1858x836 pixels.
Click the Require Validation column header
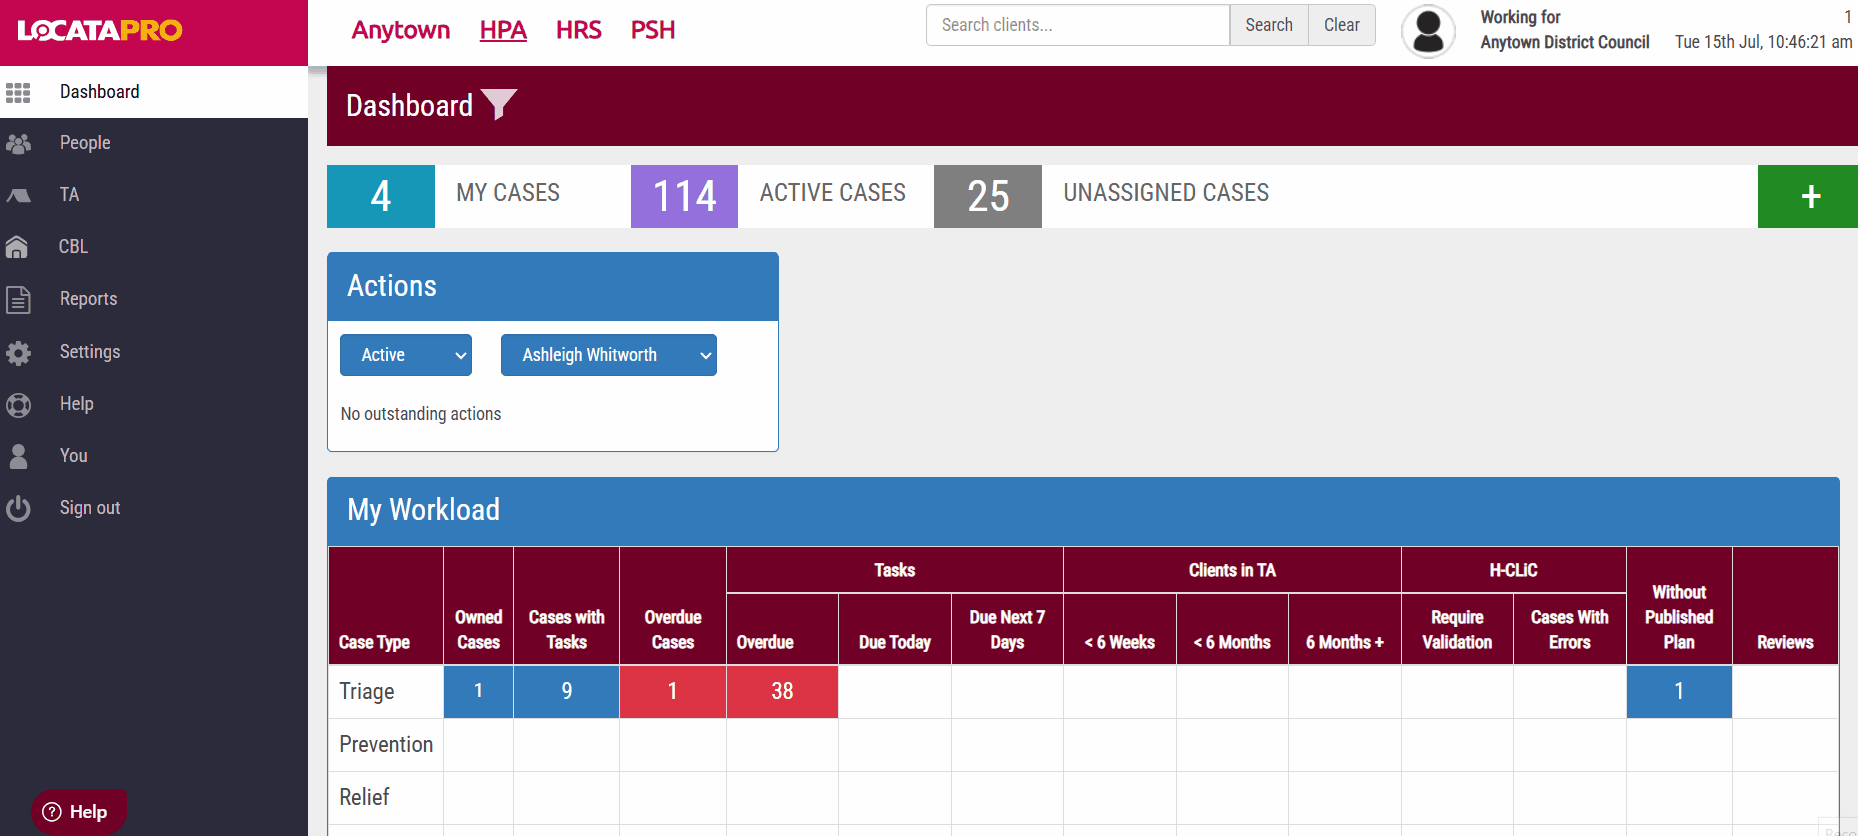1457,630
